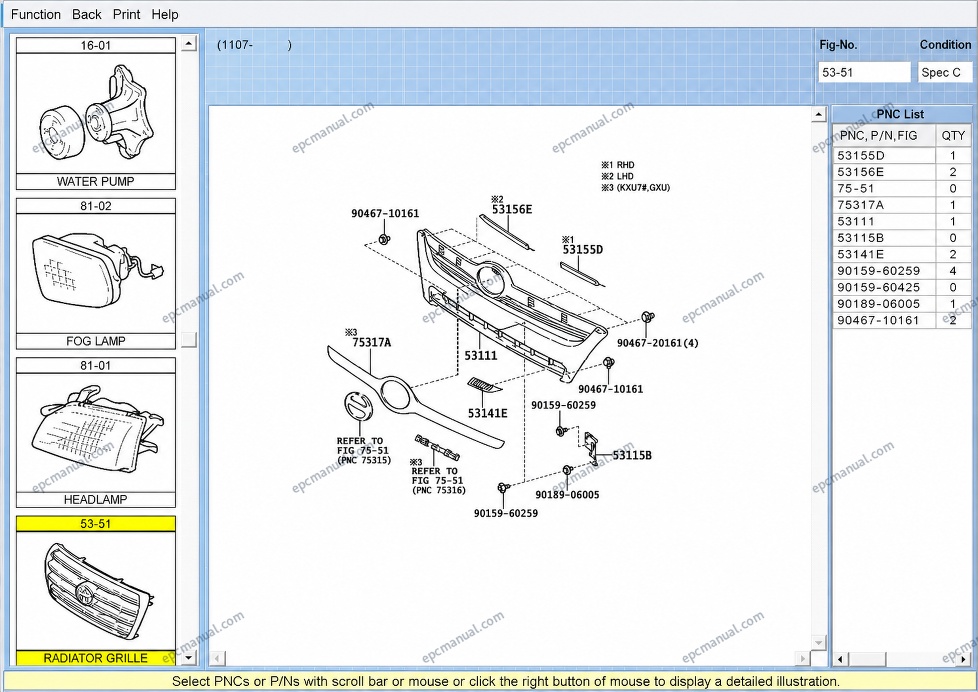The width and height of the screenshot is (978, 692).
Task: Click the thumbnail list scroll-up arrow
Action: coord(189,43)
